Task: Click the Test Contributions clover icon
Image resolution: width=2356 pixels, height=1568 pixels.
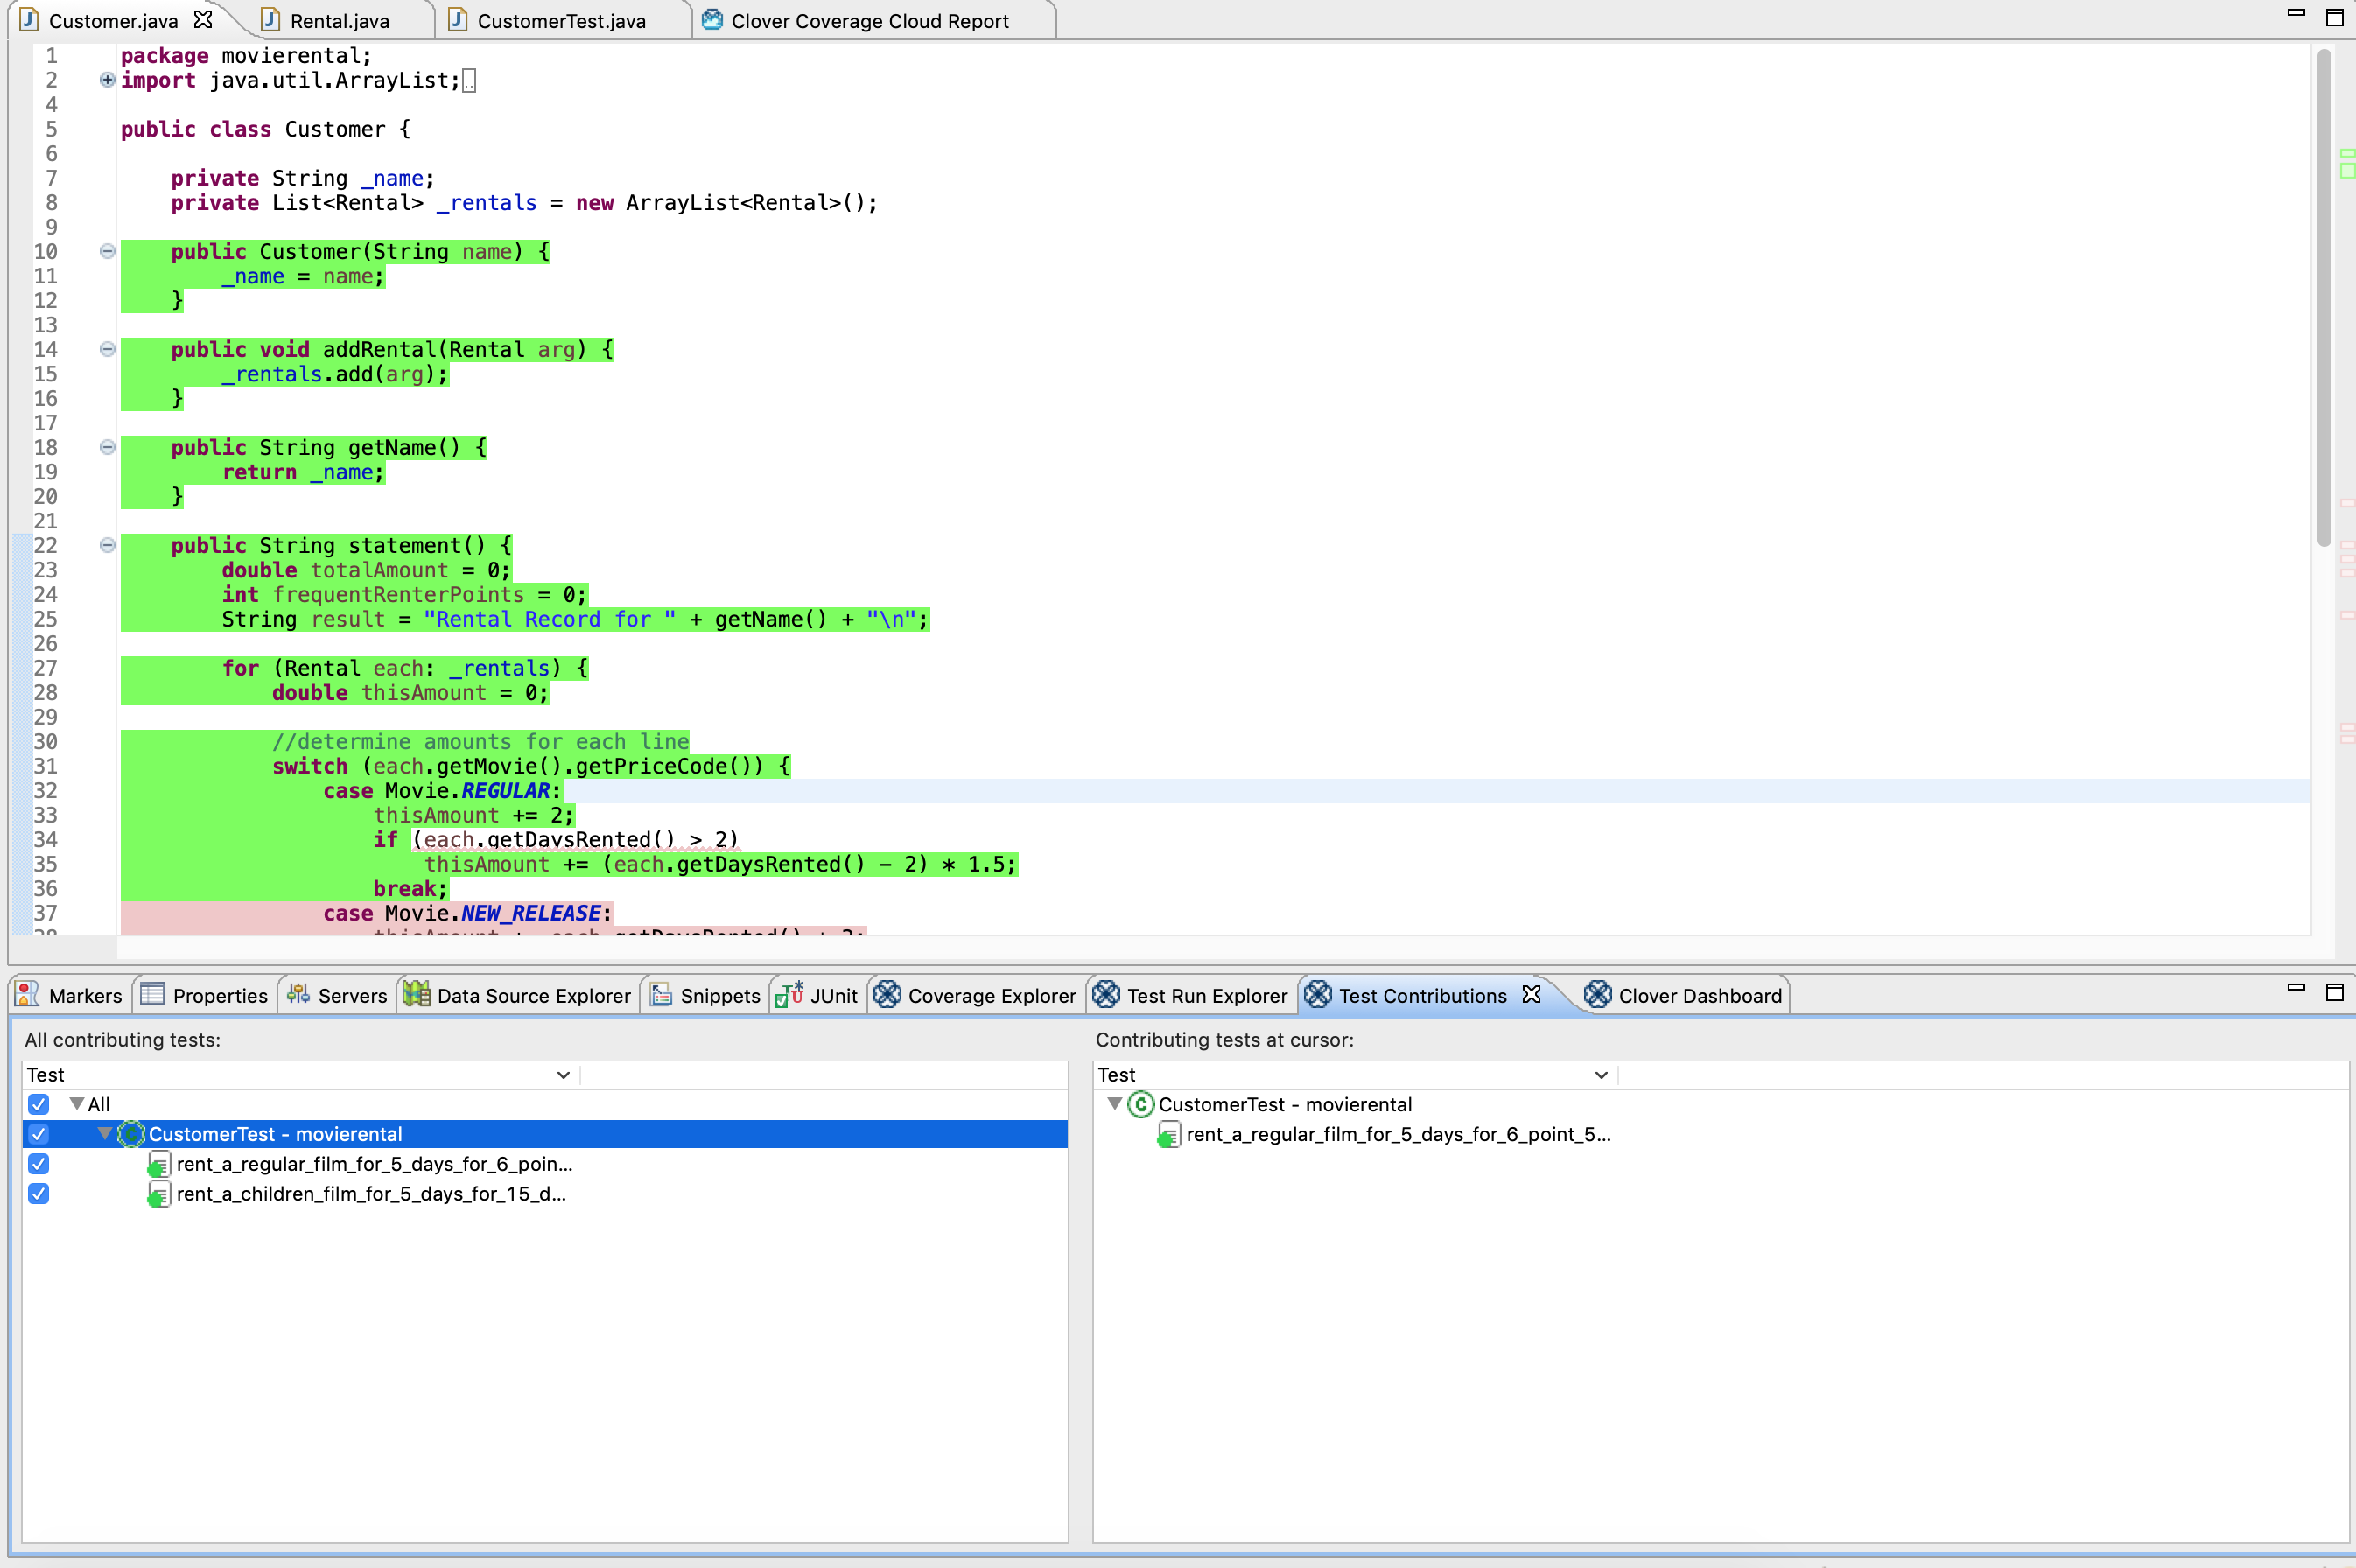Action: [x=1318, y=994]
